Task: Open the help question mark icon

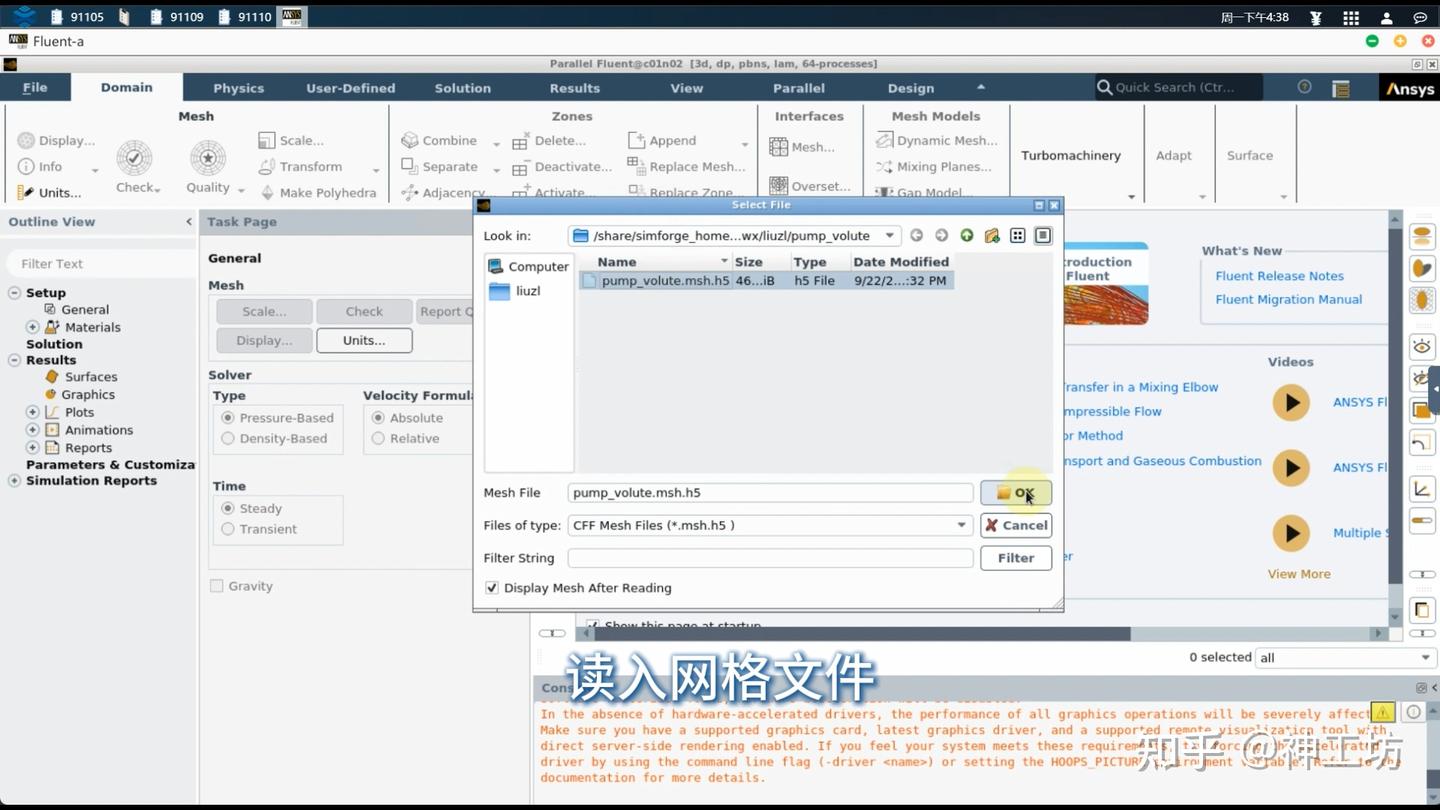Action: [x=1304, y=87]
